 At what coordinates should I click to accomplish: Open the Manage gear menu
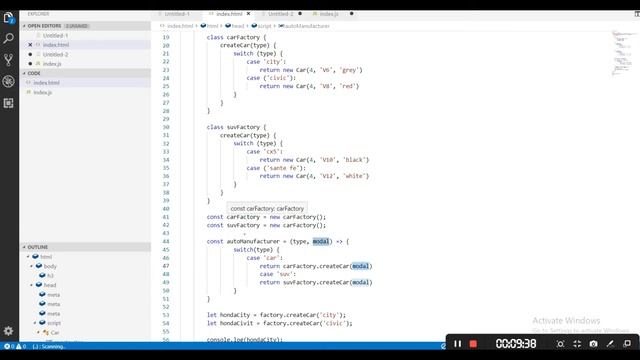point(9,331)
